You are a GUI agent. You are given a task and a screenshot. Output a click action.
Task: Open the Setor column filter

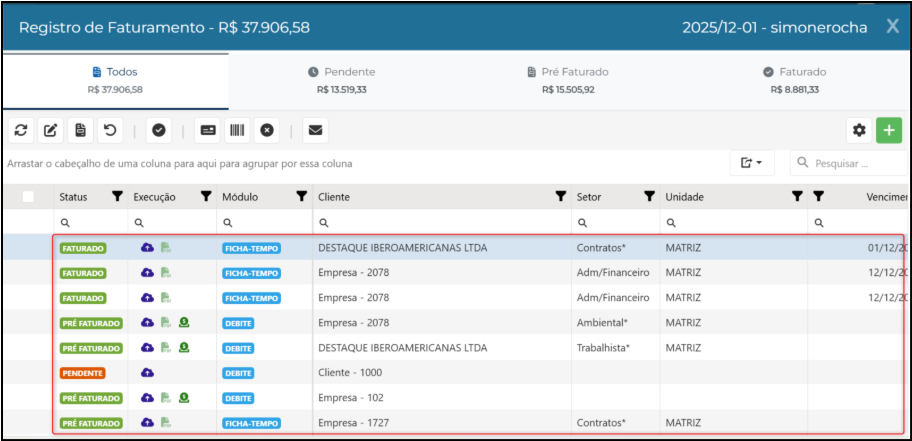click(650, 197)
